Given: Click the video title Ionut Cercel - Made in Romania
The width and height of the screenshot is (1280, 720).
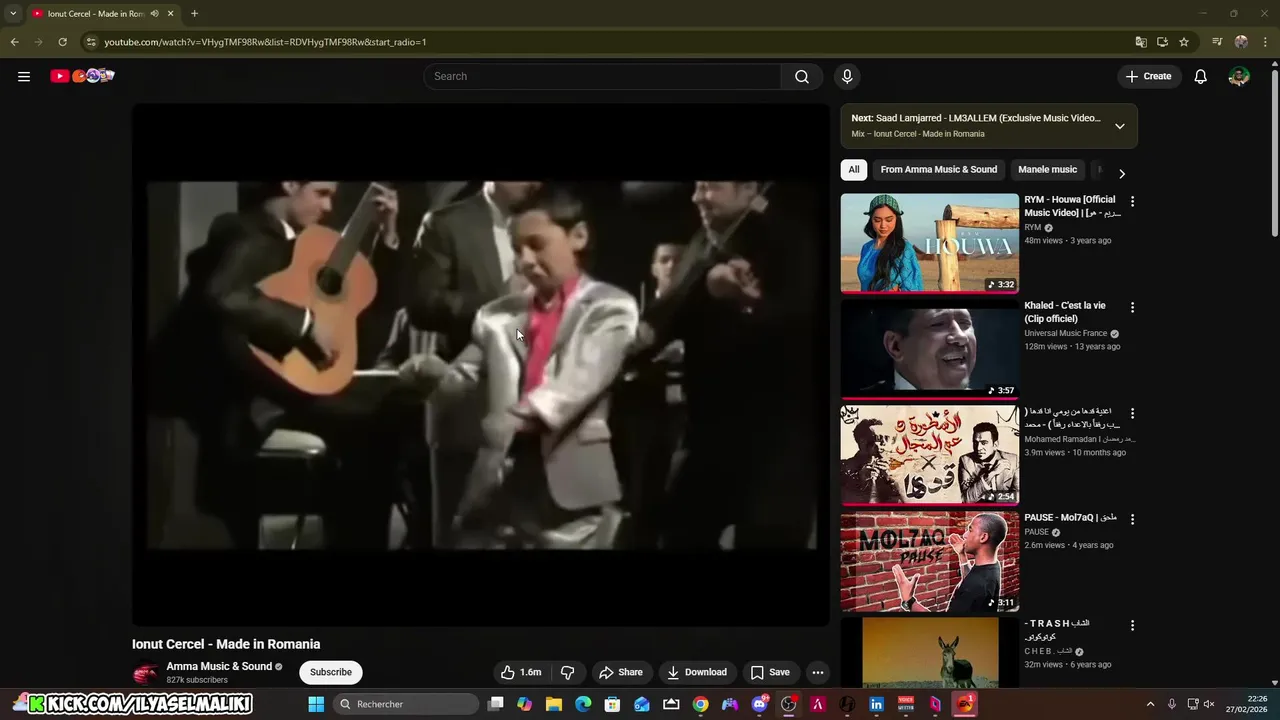Looking at the screenshot, I should [226, 644].
